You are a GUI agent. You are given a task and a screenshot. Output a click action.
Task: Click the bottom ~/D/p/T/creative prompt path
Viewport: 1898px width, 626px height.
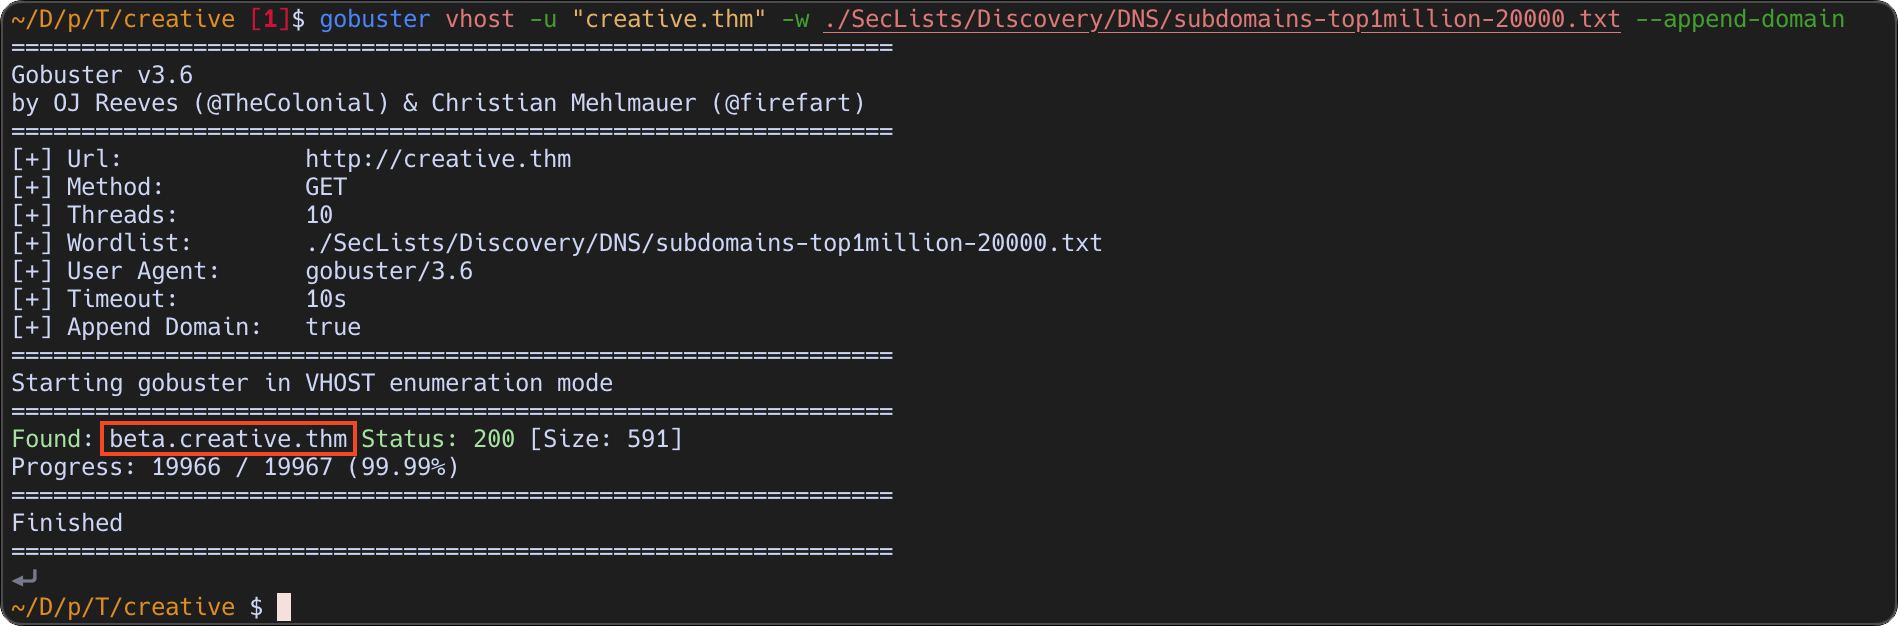pos(123,607)
